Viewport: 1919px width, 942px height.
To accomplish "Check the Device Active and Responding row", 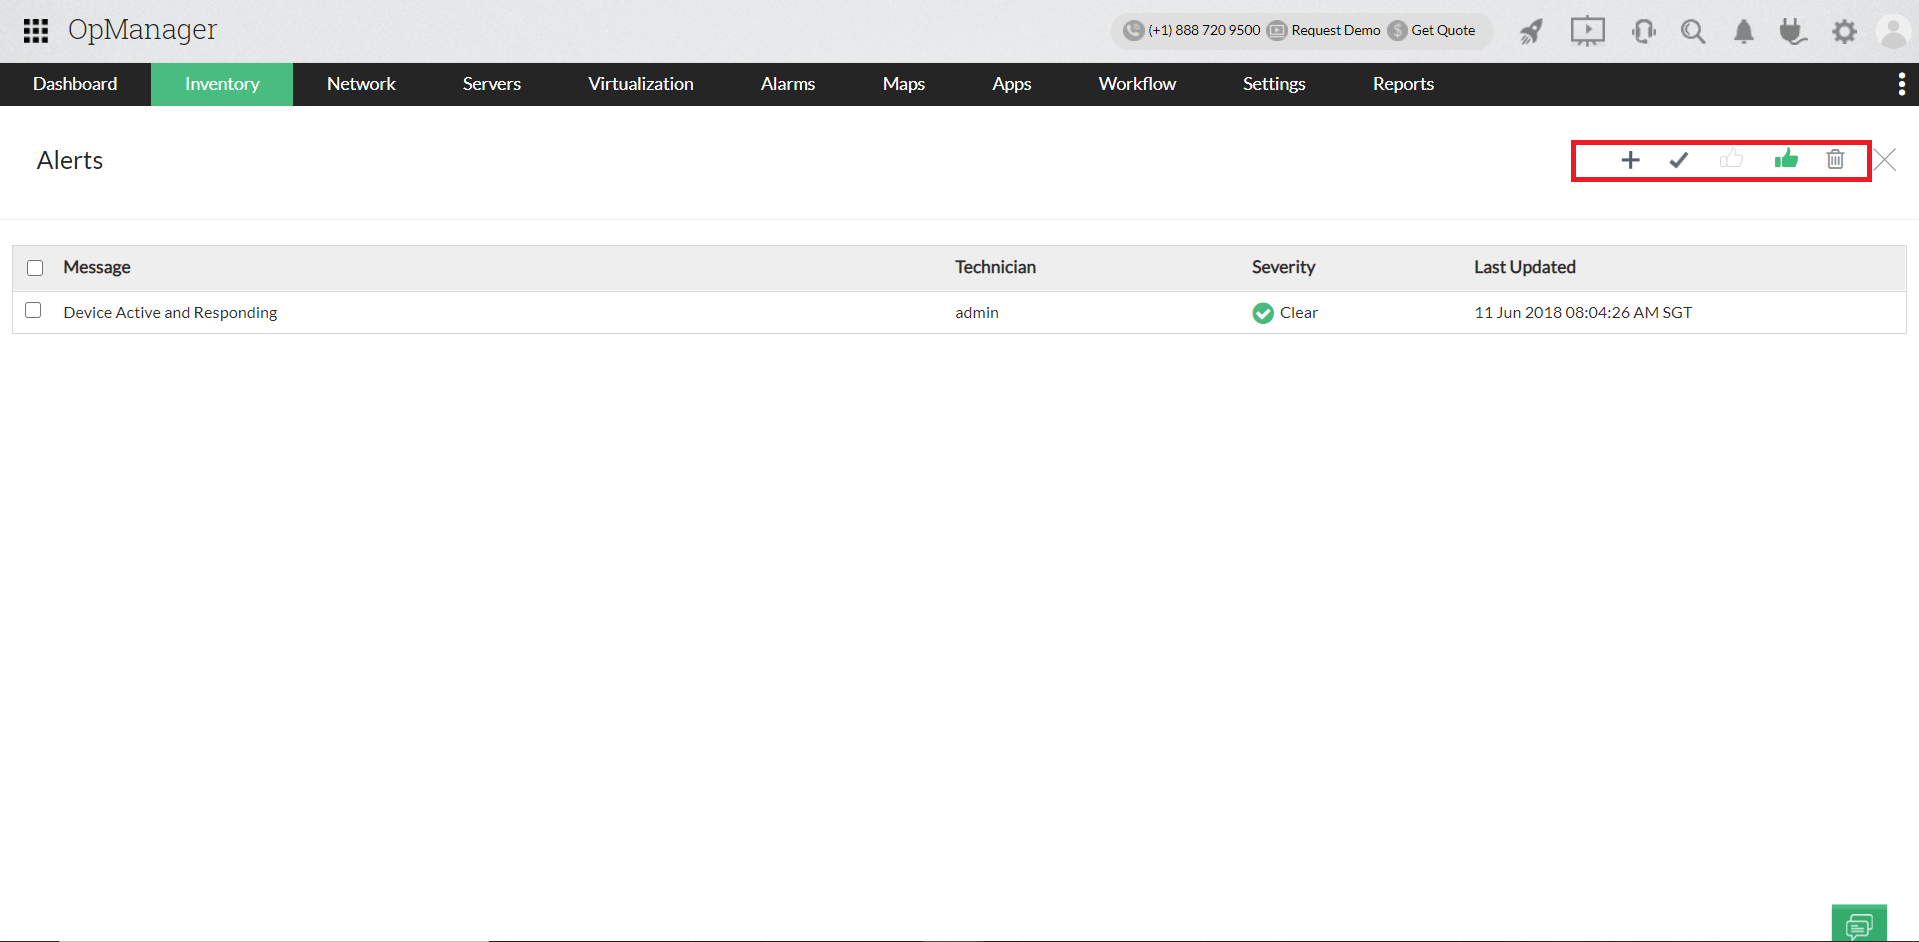I will [x=33, y=310].
